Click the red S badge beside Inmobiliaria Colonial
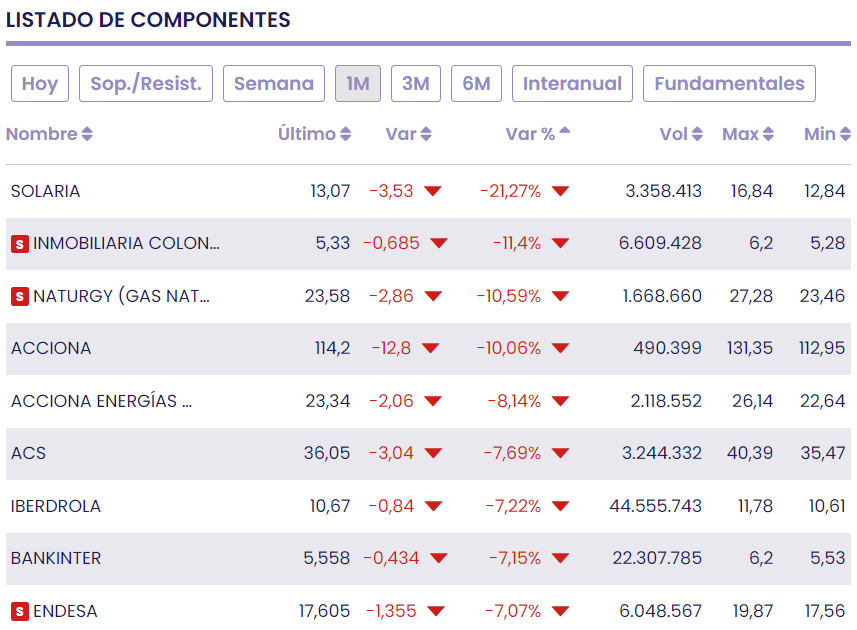 point(19,244)
